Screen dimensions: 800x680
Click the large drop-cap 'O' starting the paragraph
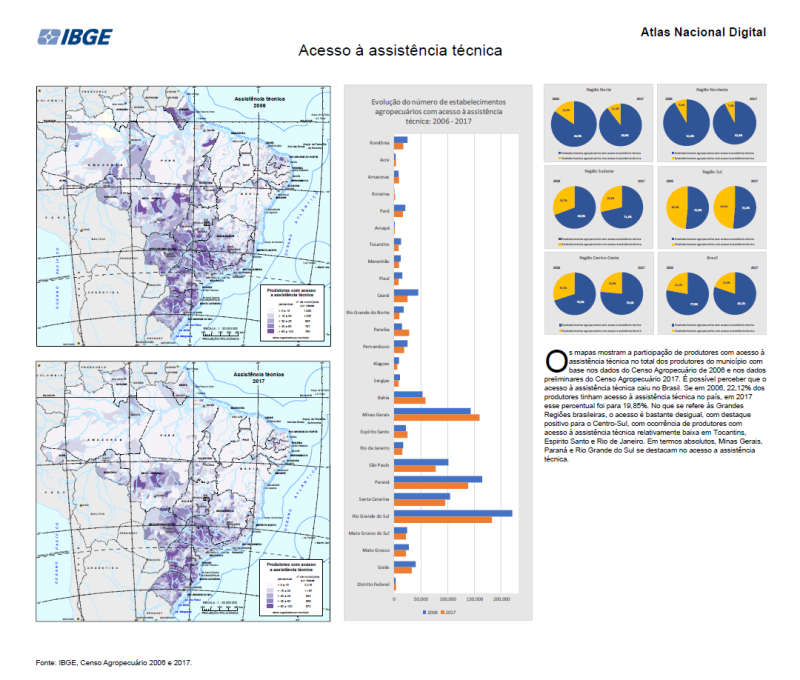click(556, 361)
